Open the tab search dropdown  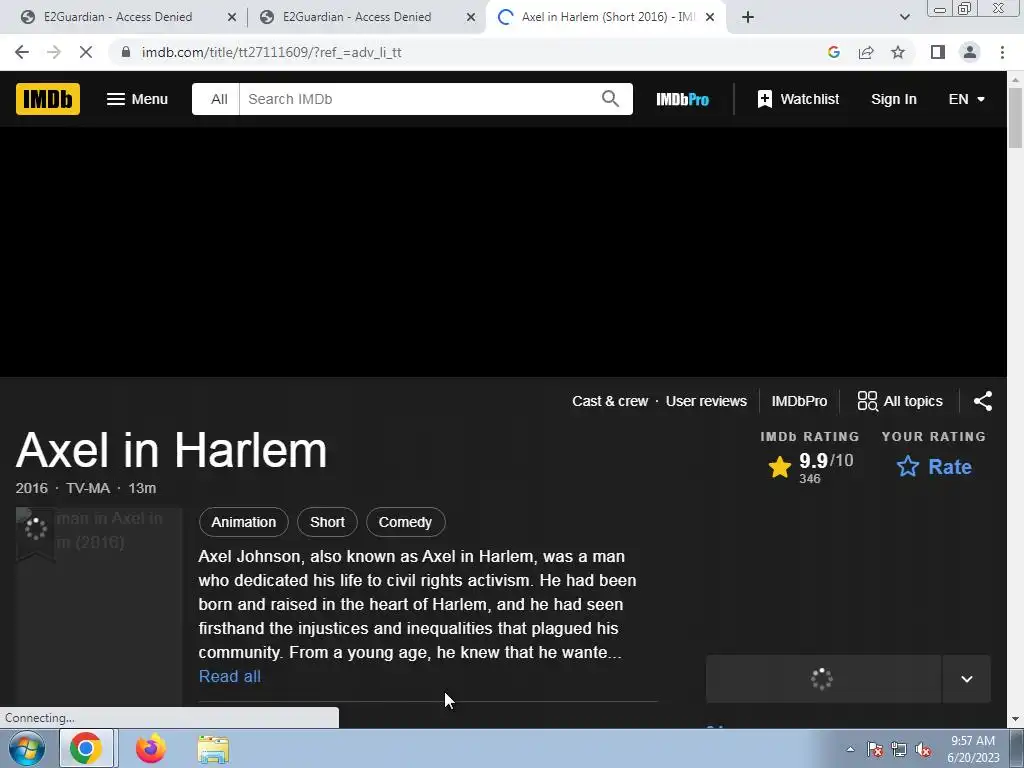(x=904, y=18)
